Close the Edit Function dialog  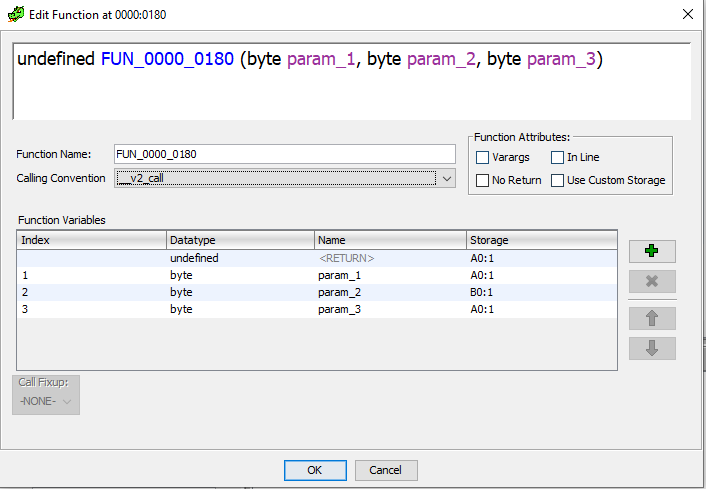tap(688, 14)
